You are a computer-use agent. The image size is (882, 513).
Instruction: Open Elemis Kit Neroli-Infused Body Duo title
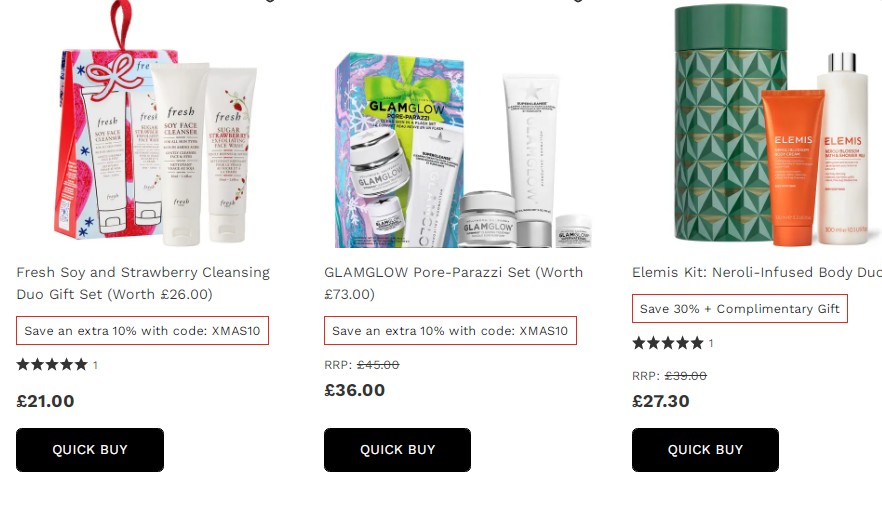[x=757, y=272]
